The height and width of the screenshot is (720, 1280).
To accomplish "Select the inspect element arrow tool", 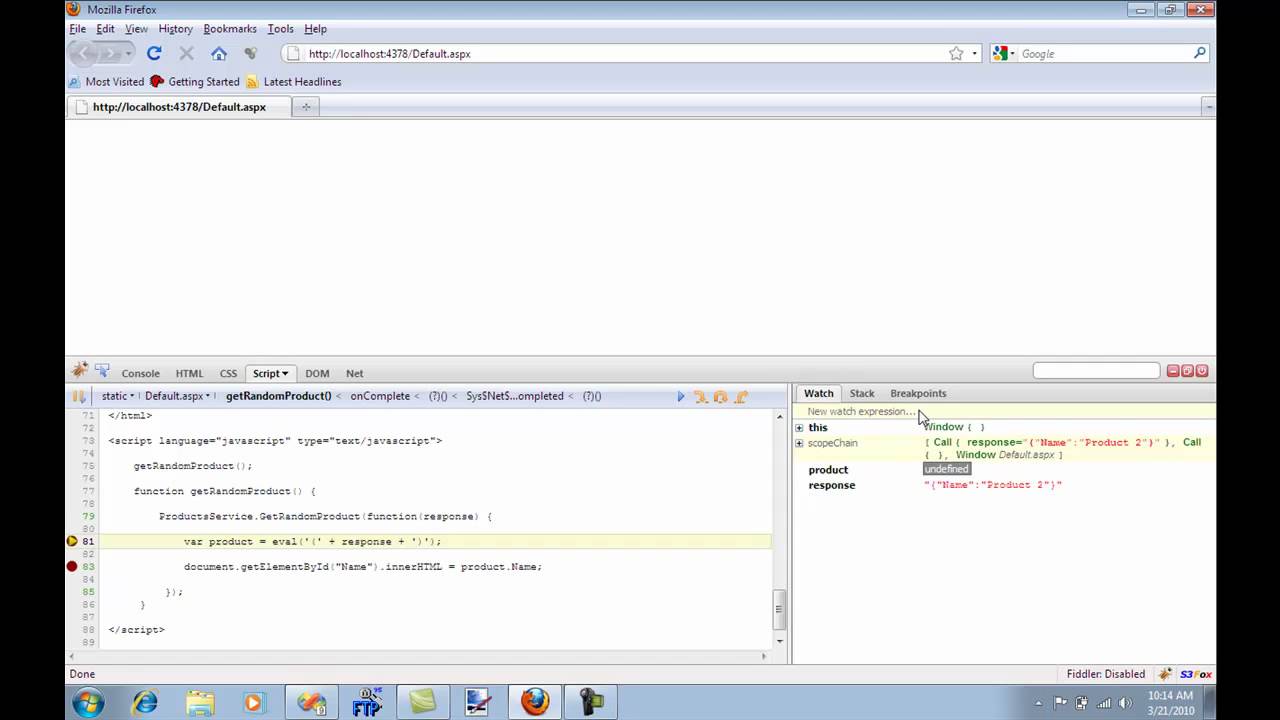I will (x=102, y=369).
